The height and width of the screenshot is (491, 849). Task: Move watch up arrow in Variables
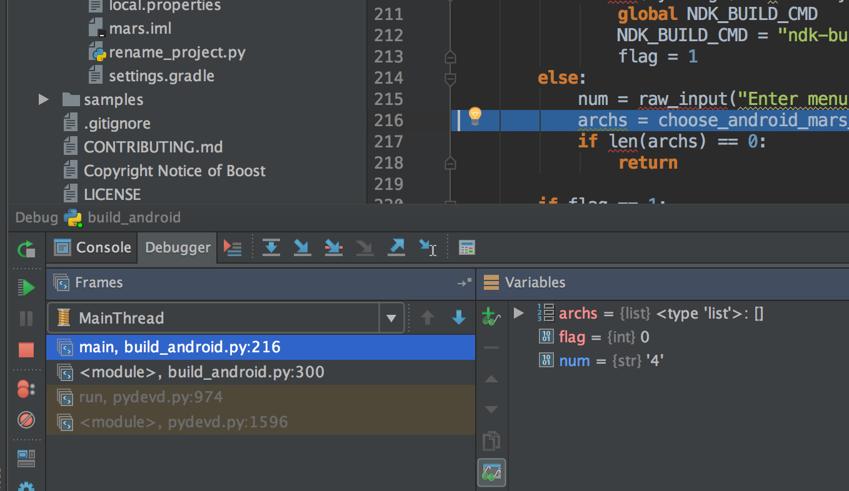[x=491, y=379]
